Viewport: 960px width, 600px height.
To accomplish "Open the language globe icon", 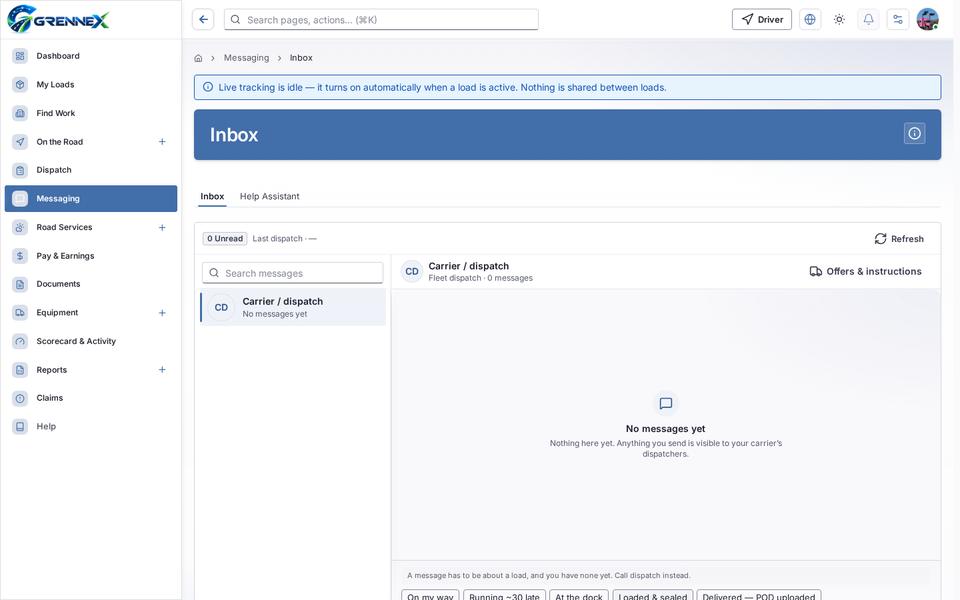I will [809, 20].
